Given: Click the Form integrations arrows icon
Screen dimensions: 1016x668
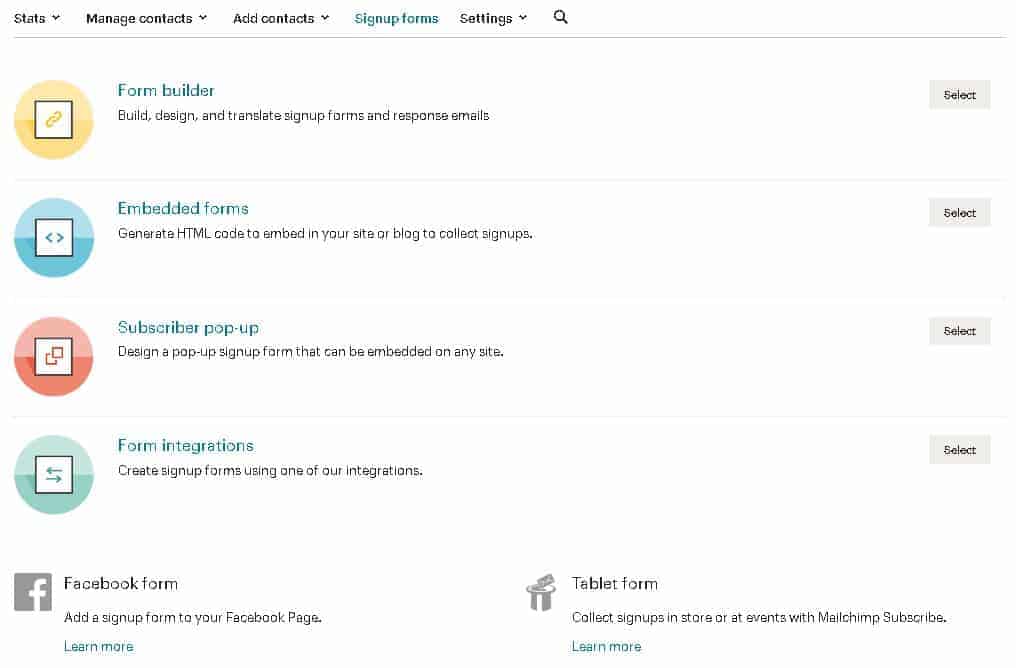Looking at the screenshot, I should click(54, 474).
